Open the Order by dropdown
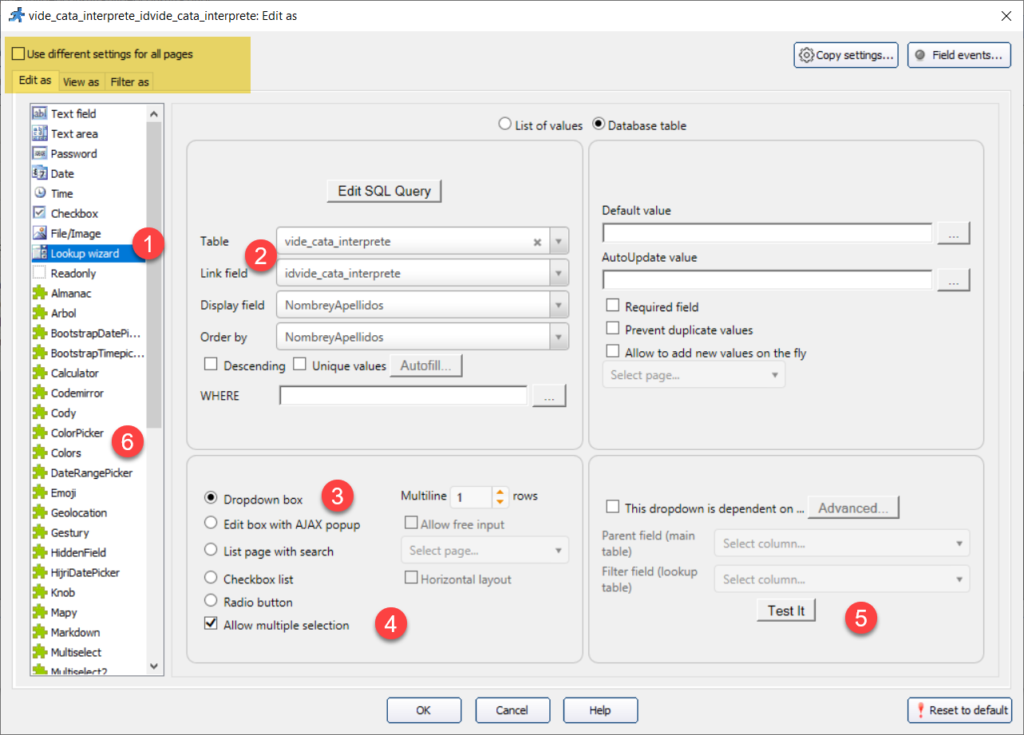Image resolution: width=1024 pixels, height=735 pixels. coord(558,337)
